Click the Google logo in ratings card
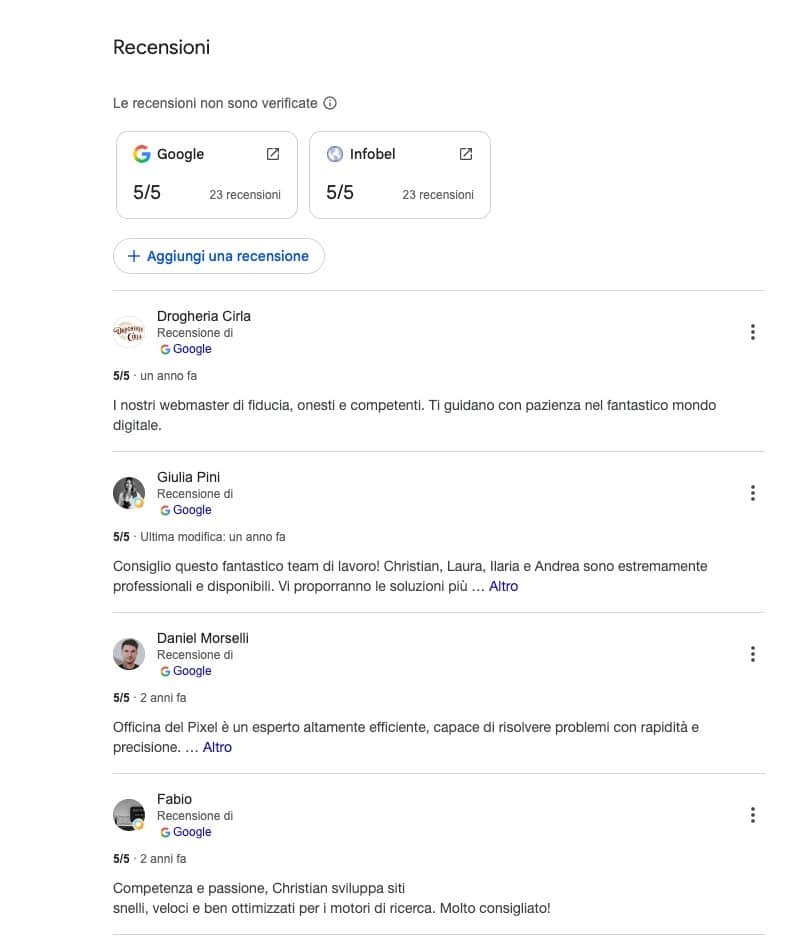Image resolution: width=804 pixels, height=936 pixels. point(141,154)
